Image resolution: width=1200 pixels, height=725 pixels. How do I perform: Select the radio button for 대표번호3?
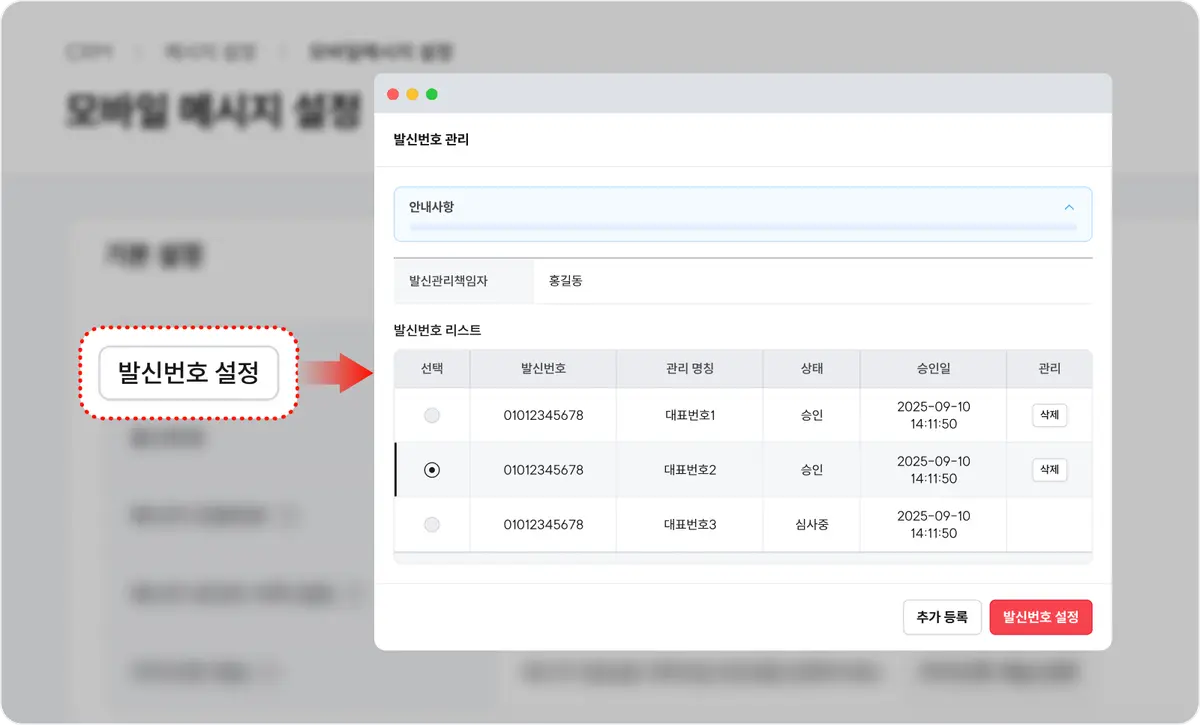[x=432, y=524]
